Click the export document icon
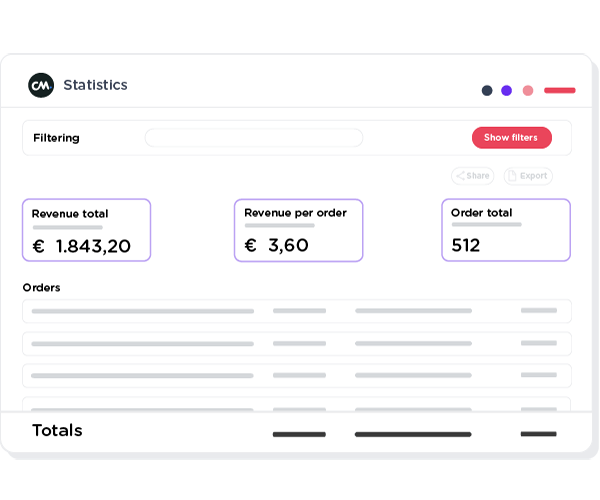 point(511,176)
